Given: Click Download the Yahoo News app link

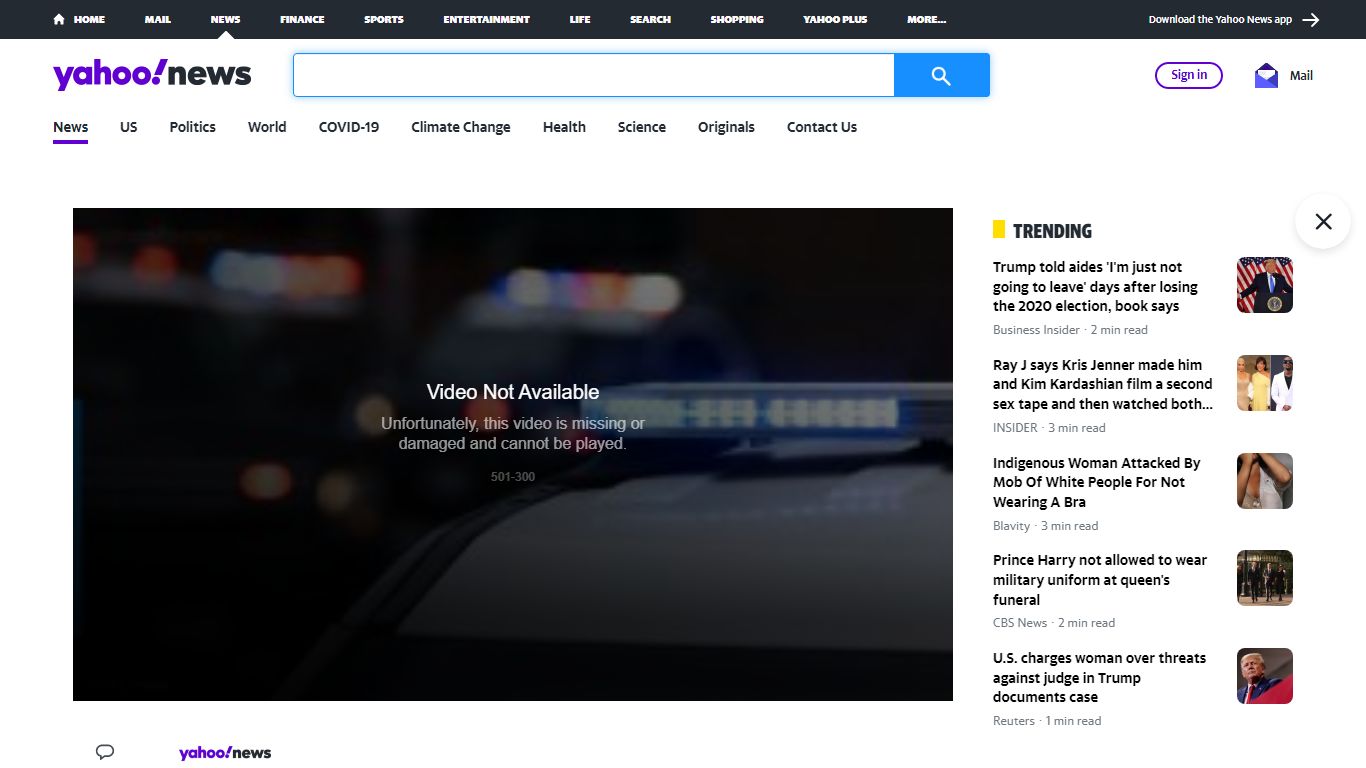Looking at the screenshot, I should [1220, 19].
